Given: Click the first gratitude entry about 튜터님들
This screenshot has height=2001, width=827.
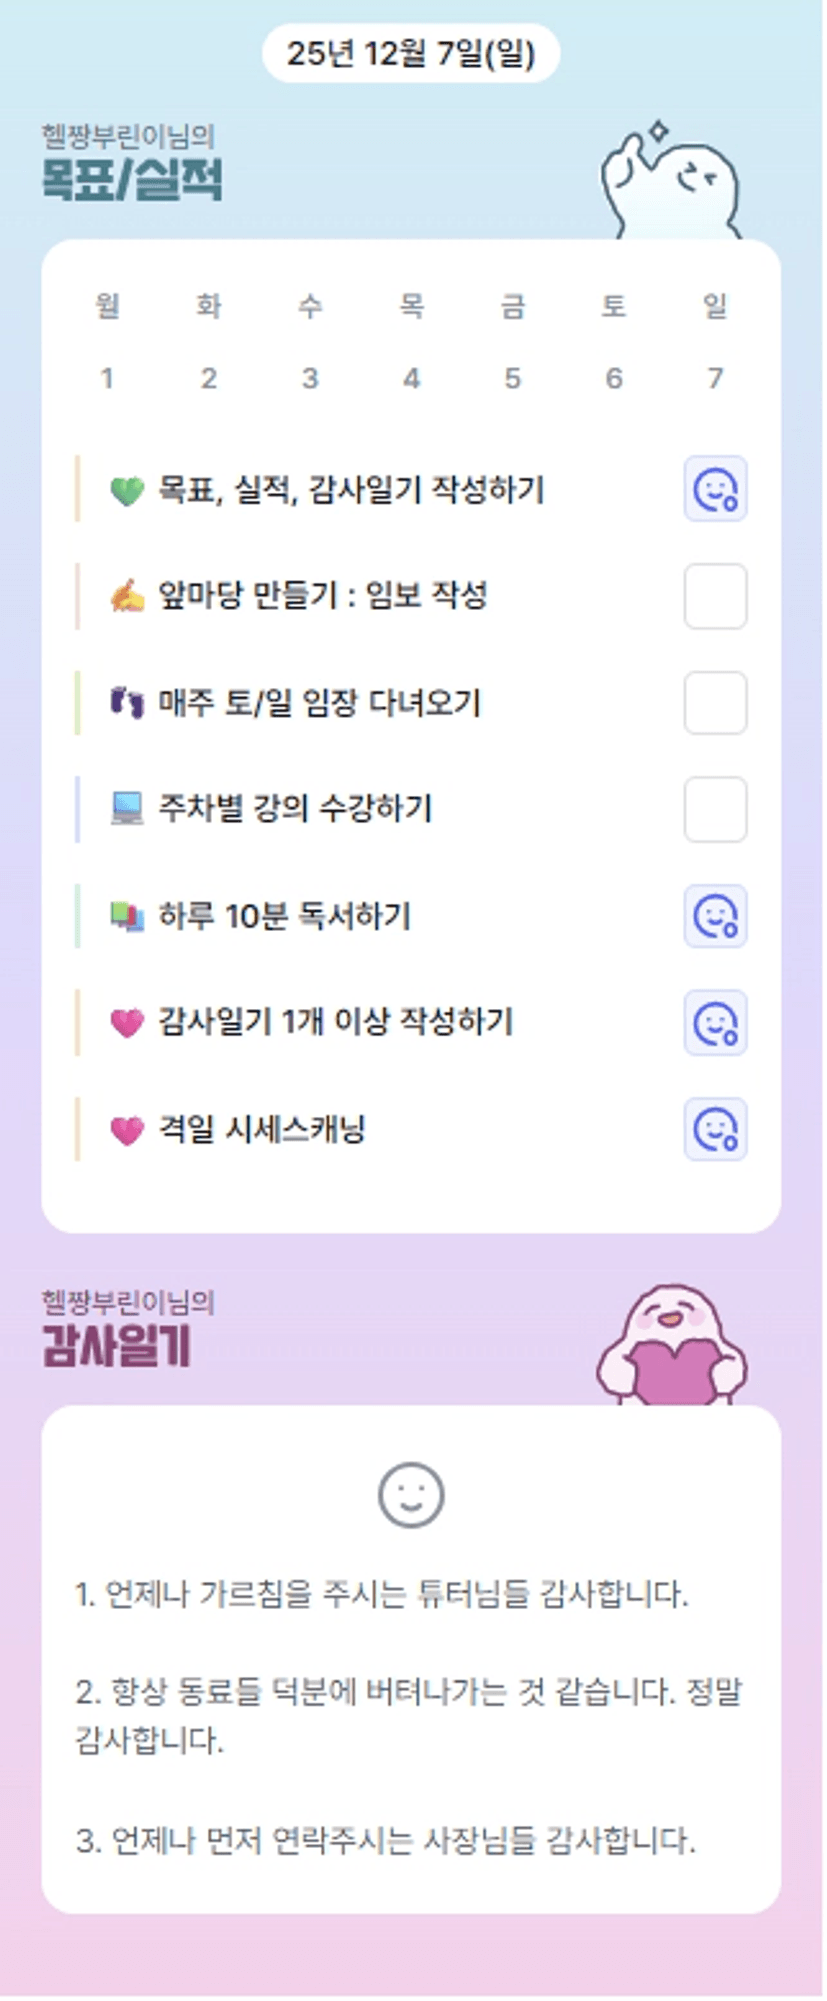Looking at the screenshot, I should pos(382,1594).
